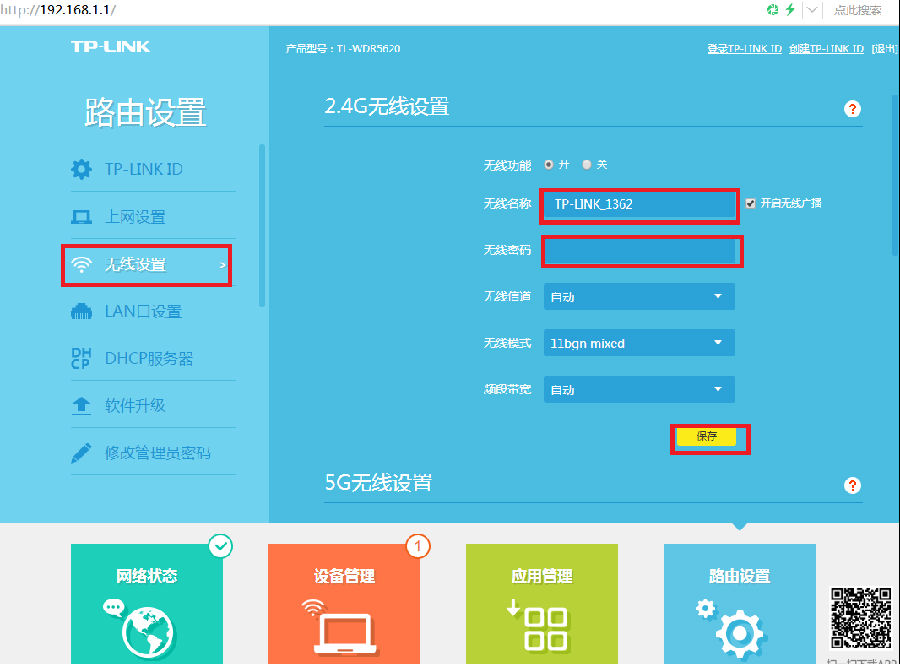Click the QR code image

862,618
